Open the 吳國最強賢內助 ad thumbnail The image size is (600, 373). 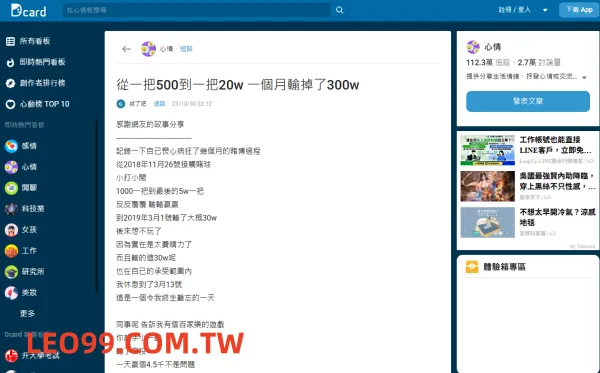pyautogui.click(x=488, y=186)
